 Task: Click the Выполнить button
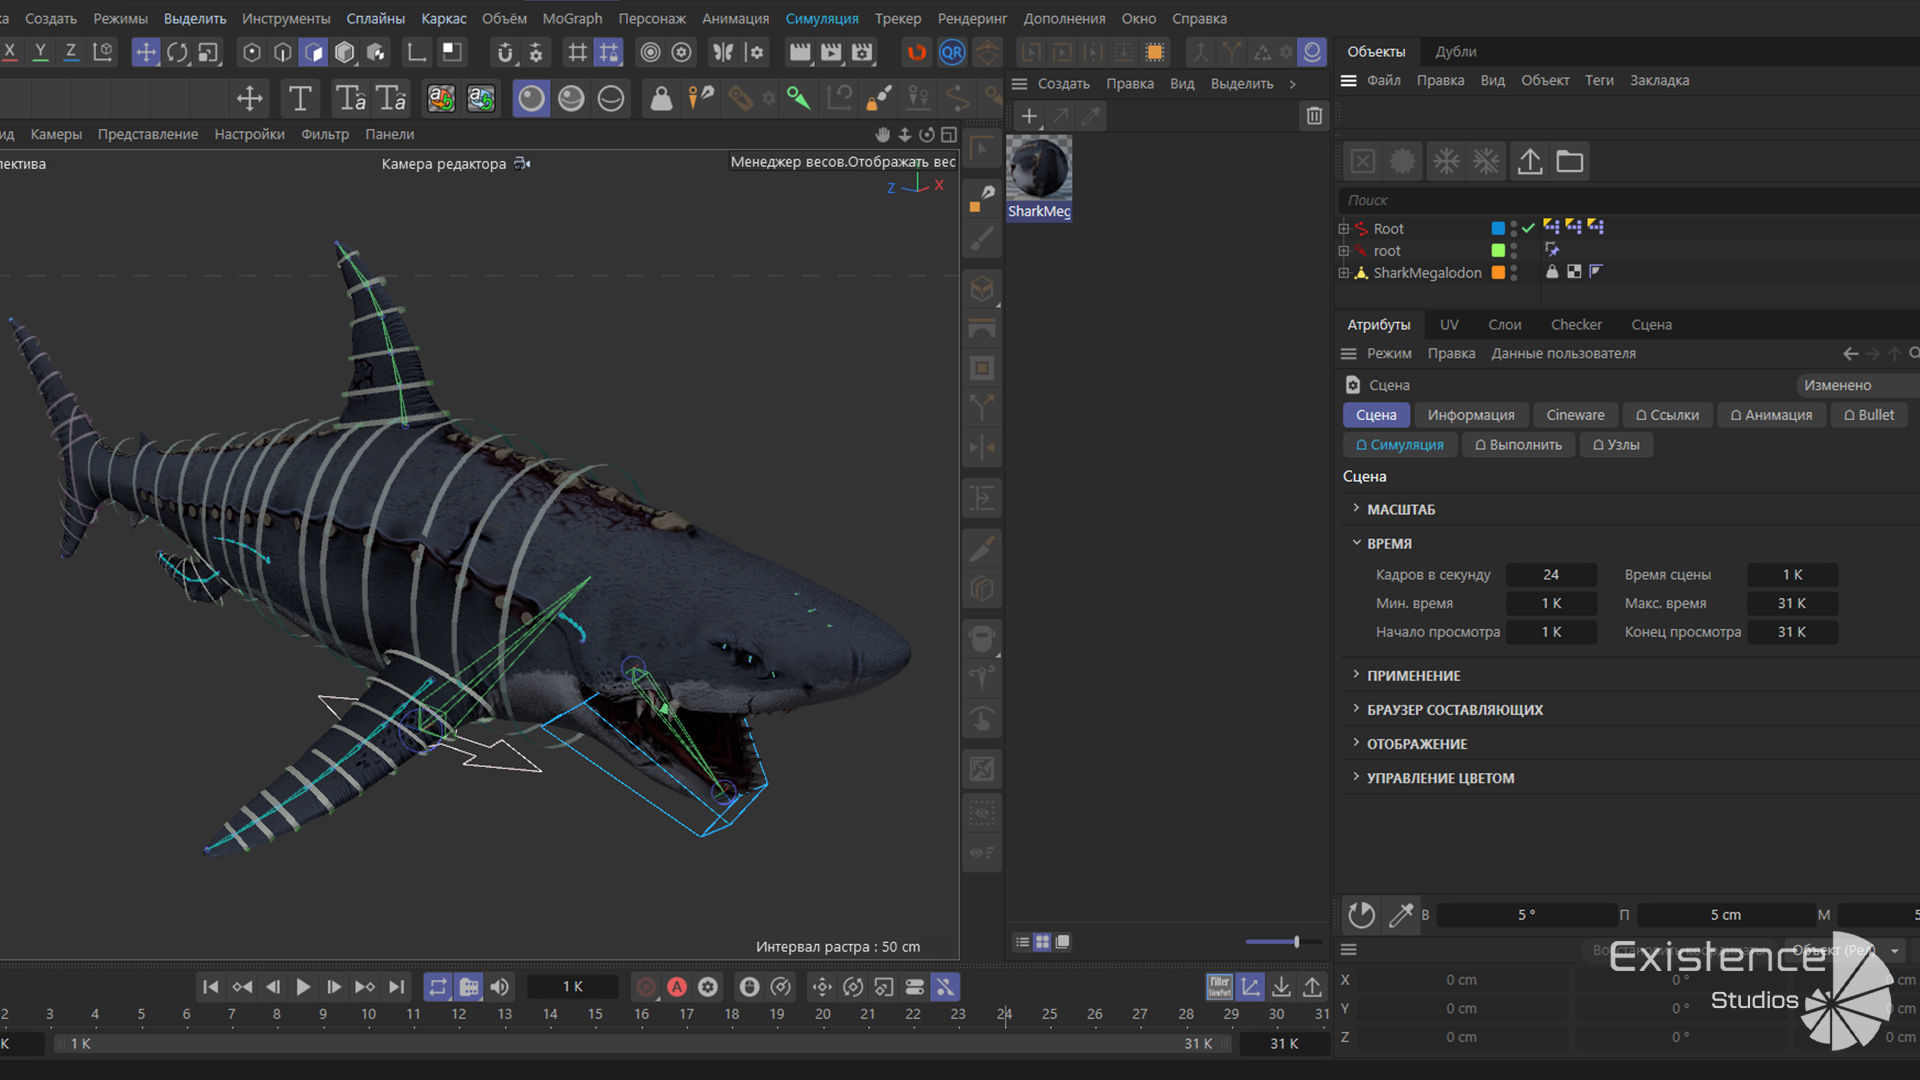tap(1518, 445)
